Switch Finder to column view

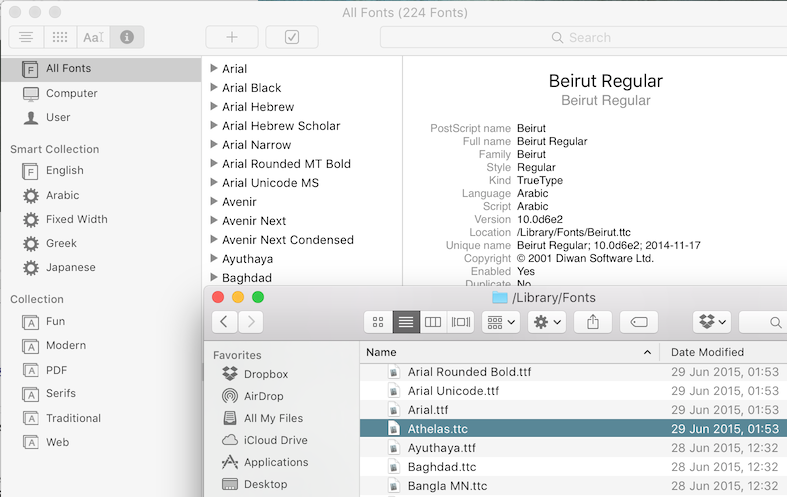coord(433,322)
